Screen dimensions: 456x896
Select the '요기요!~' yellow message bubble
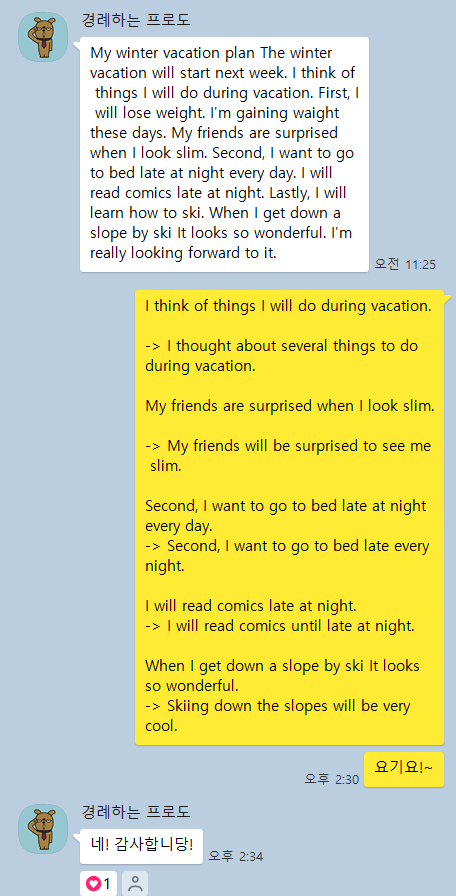point(404,769)
